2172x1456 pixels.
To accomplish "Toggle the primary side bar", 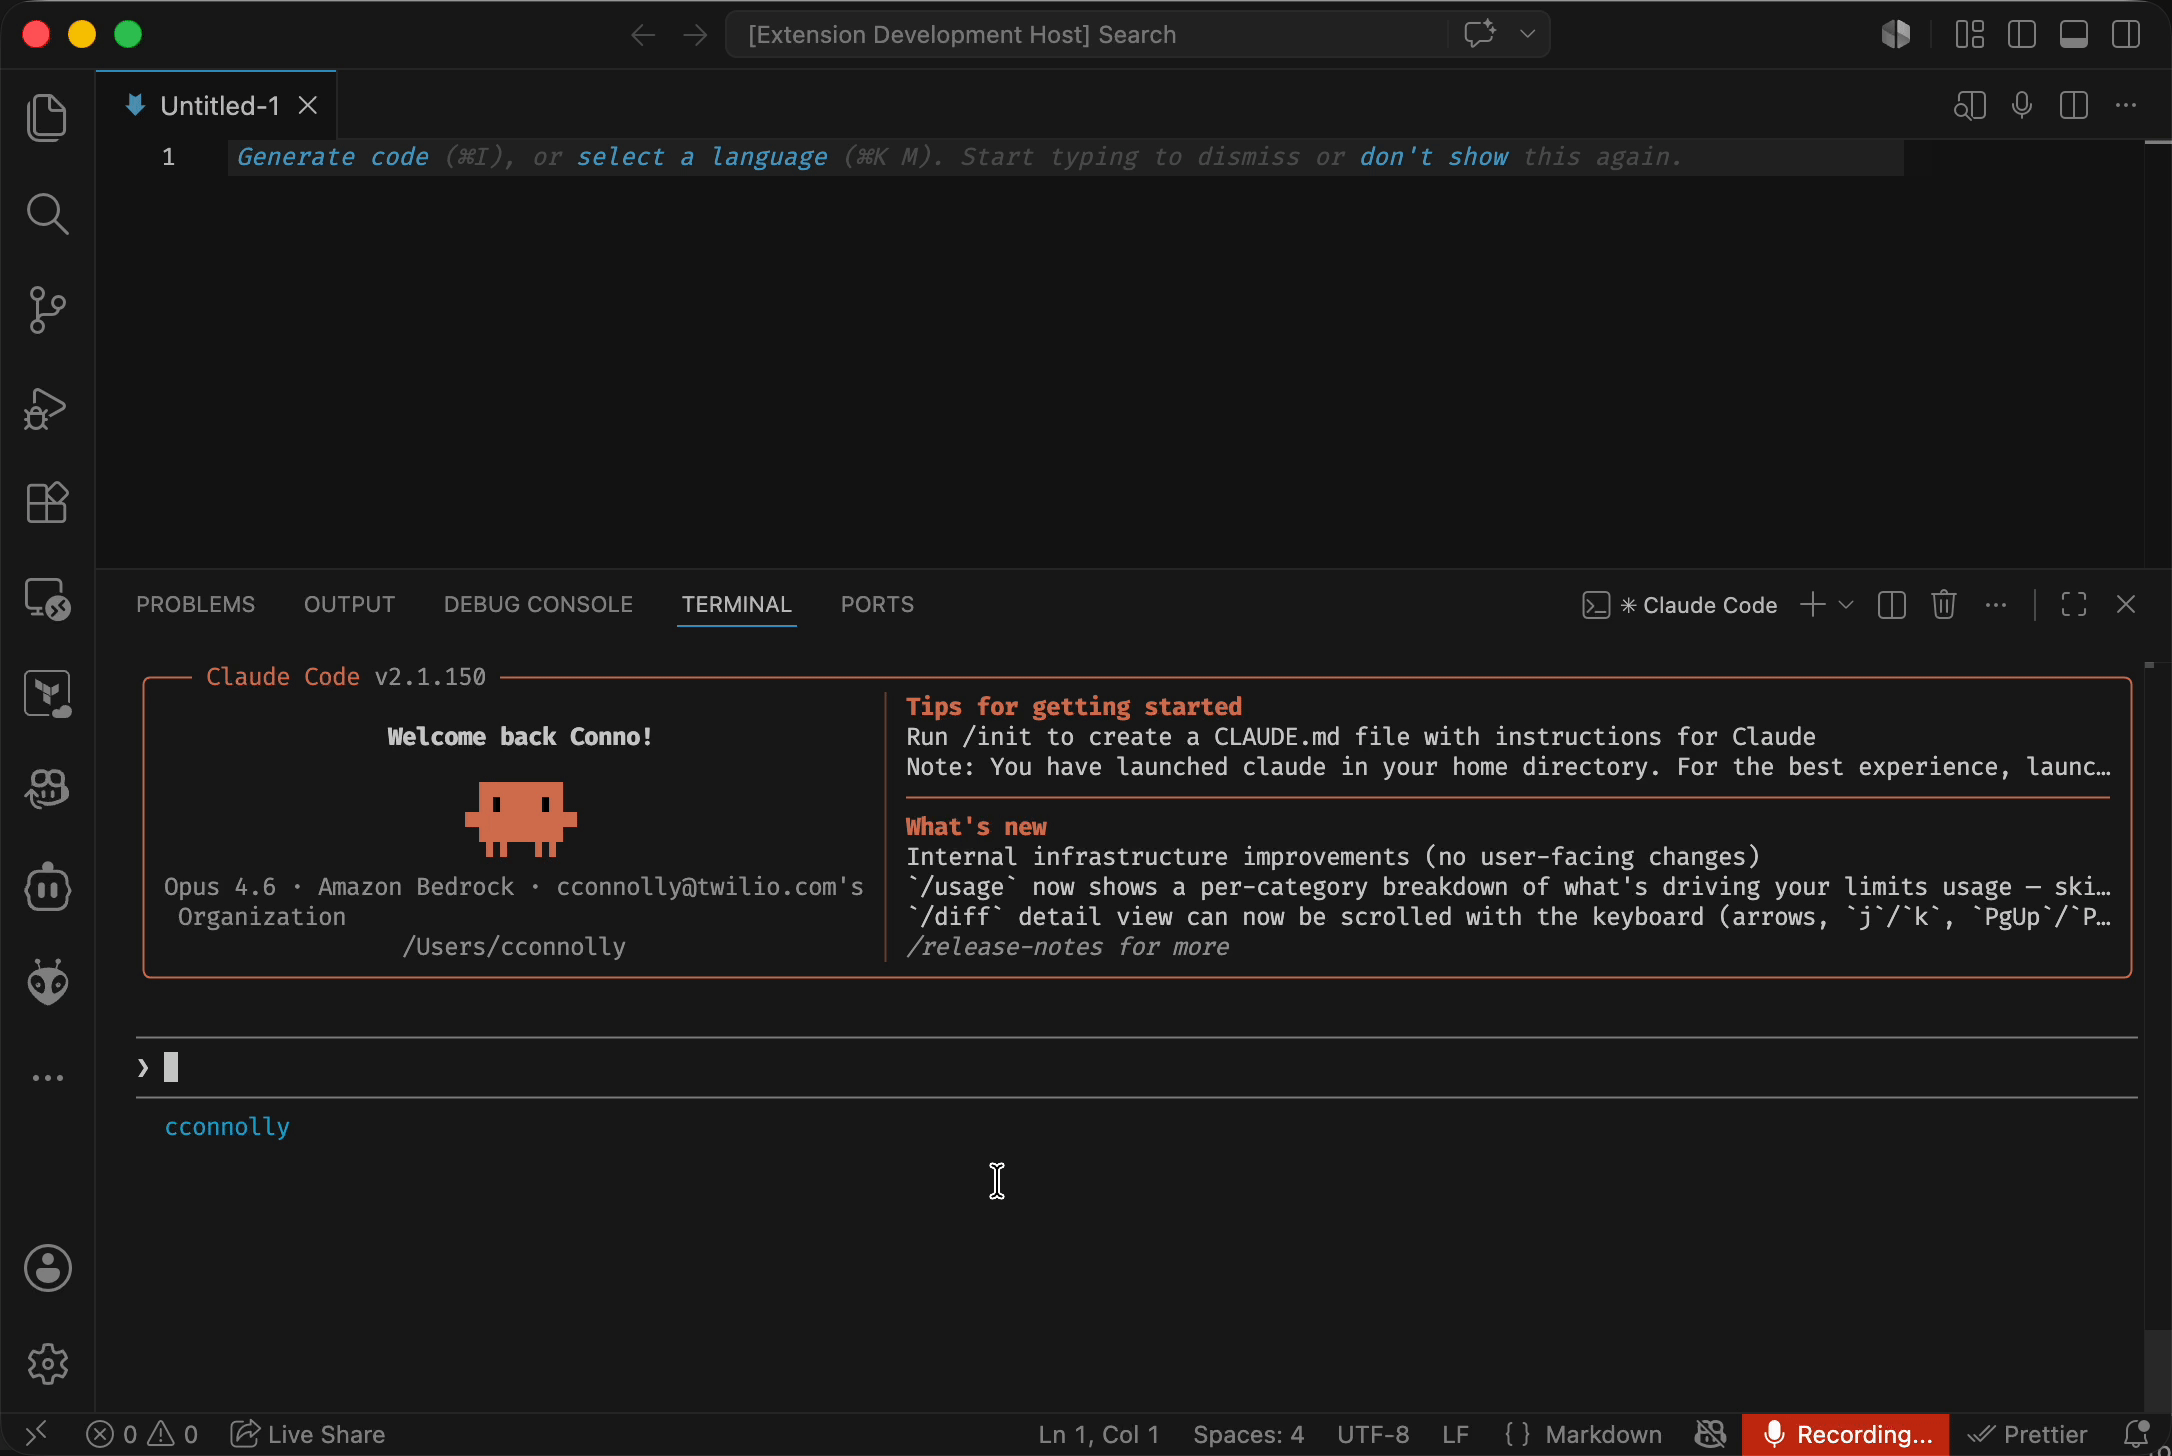I will pos(2022,34).
